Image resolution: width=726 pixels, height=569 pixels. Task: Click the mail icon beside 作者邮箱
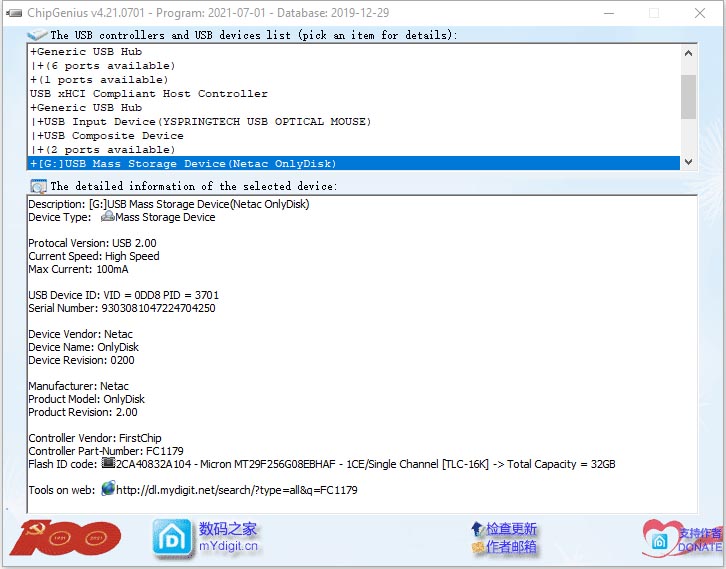point(477,547)
